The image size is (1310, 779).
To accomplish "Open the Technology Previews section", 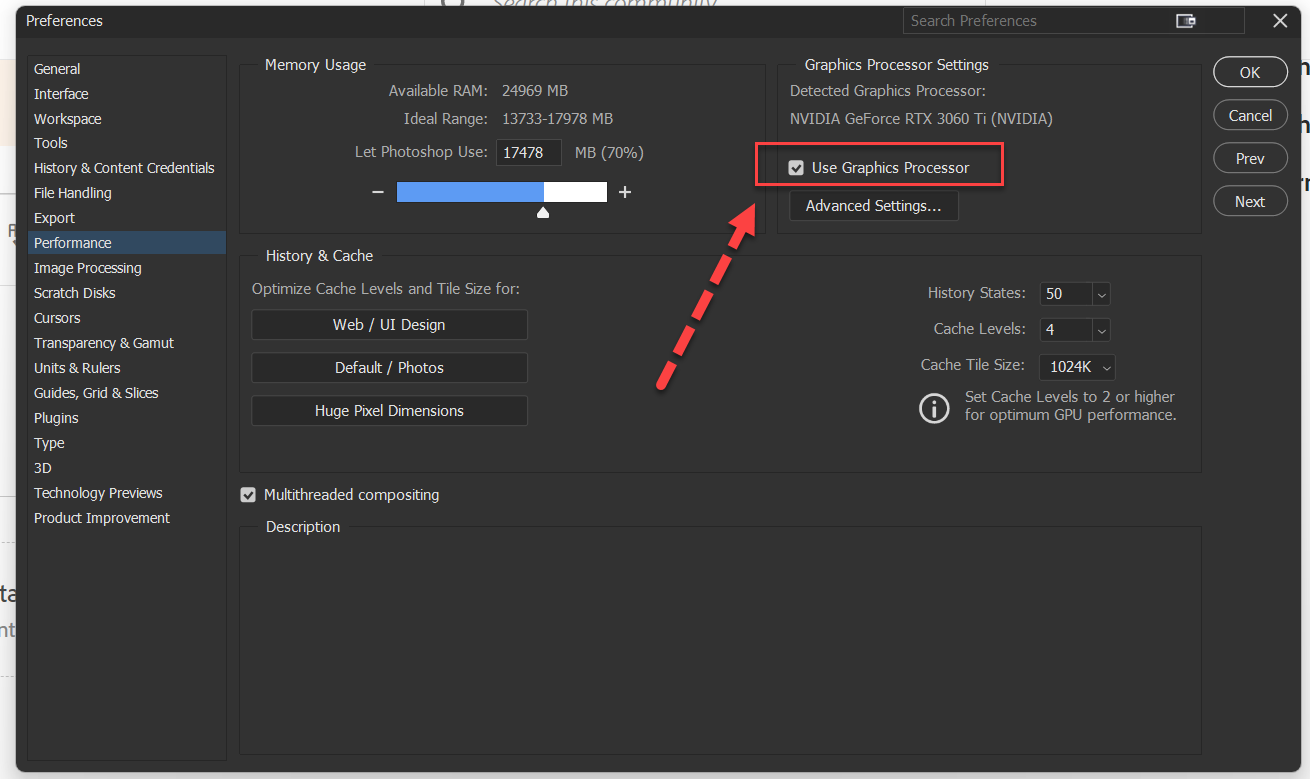I will point(98,493).
